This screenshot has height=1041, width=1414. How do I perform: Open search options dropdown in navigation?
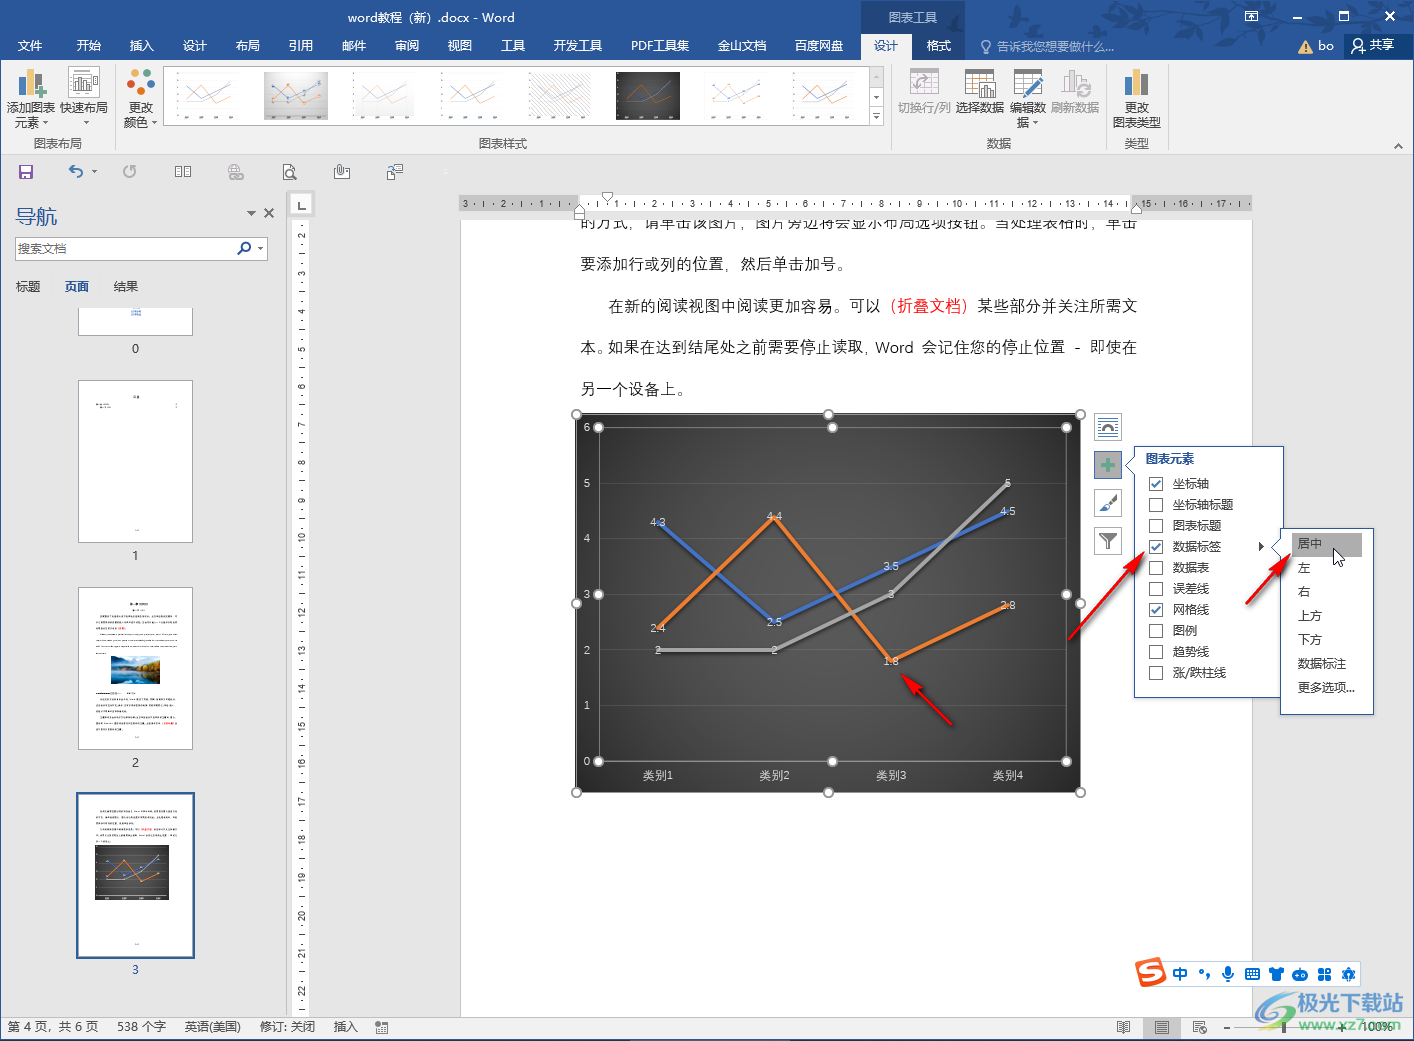pos(261,249)
